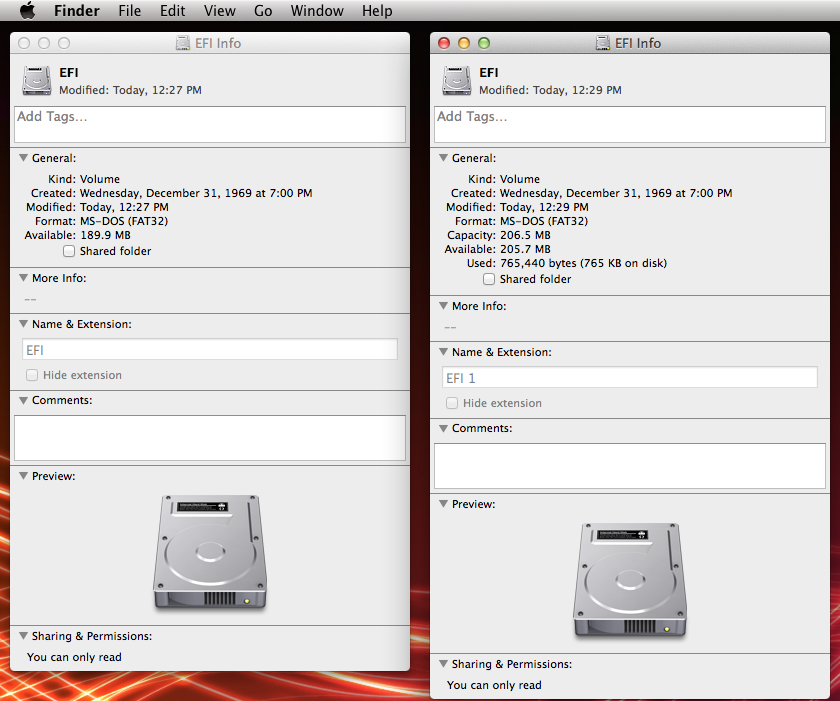
Task: Collapse Sharing & Permissions in left window
Action: [x=24, y=636]
